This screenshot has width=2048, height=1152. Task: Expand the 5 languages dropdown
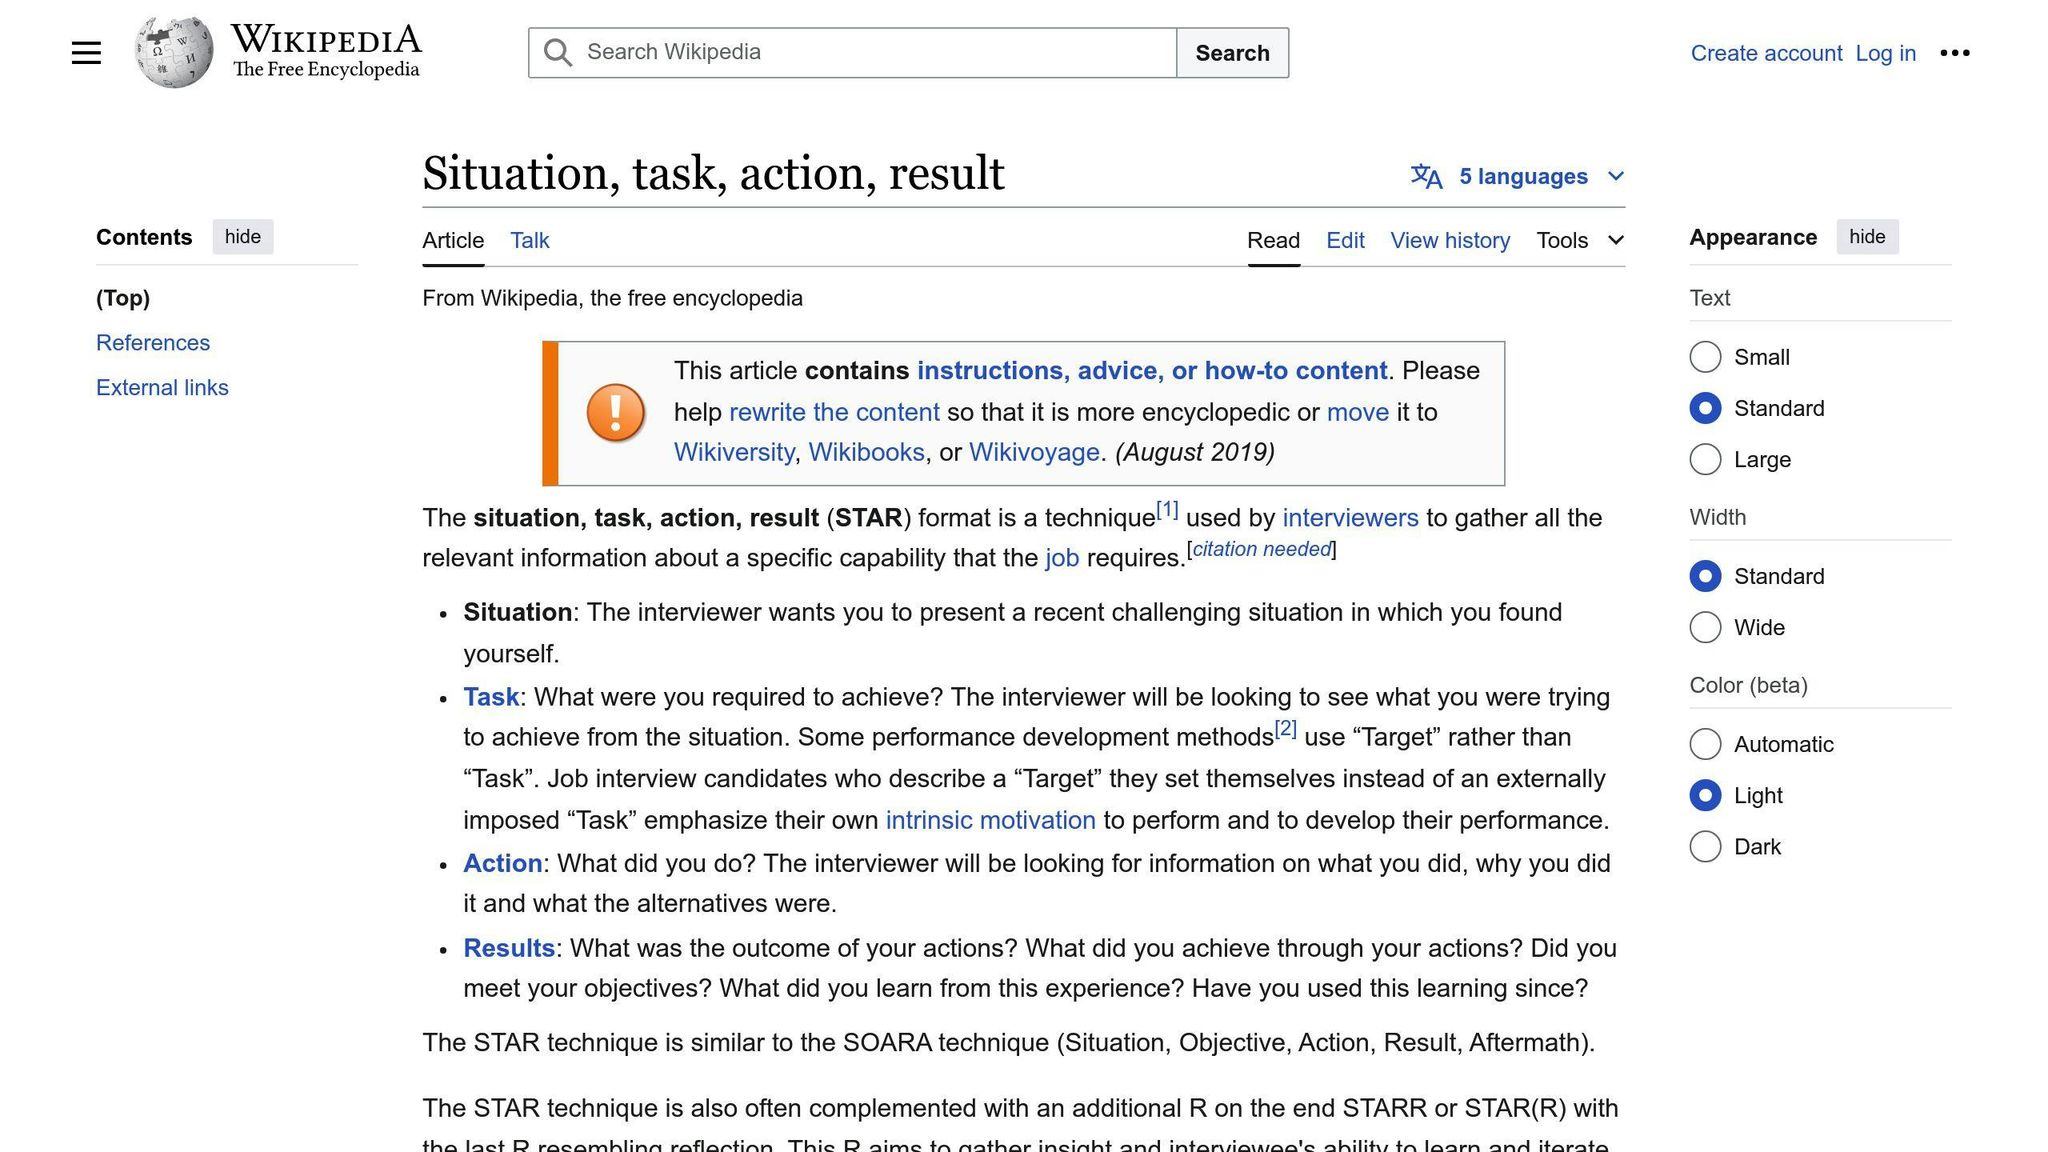pos(1518,177)
